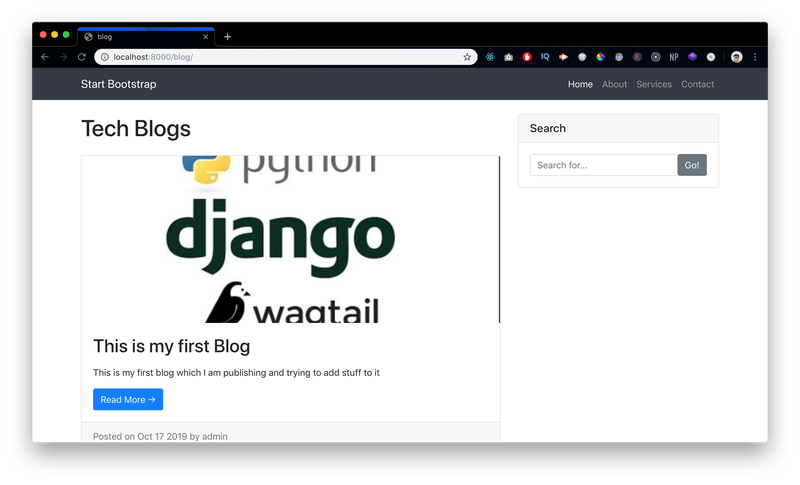Click the dark K extension icon
800x485 pixels.
tap(637, 57)
